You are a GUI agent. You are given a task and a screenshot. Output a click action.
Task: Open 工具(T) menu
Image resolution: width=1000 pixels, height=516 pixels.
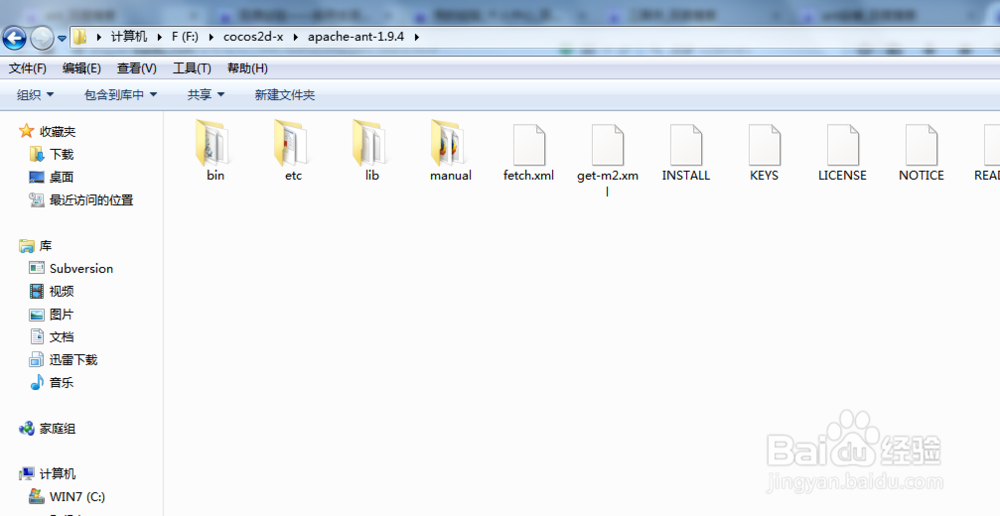[x=192, y=68]
